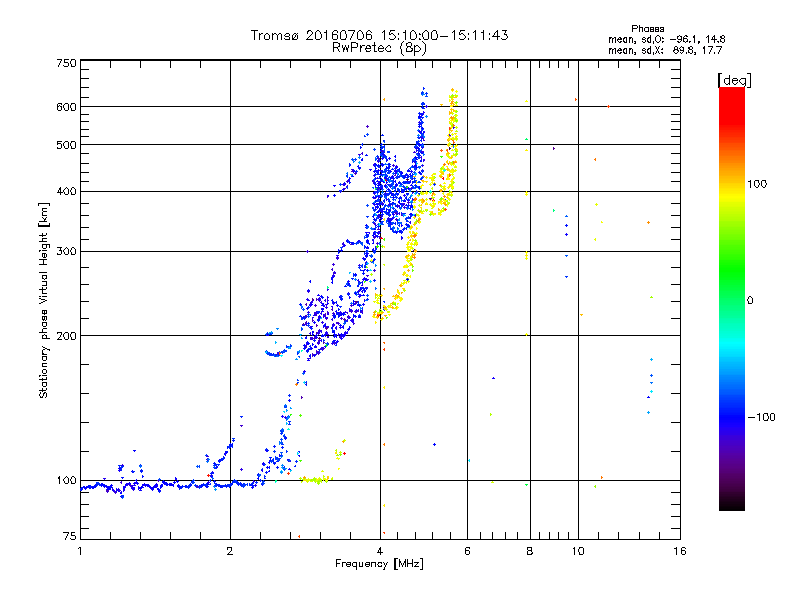Click the x-axis '4' tick label

coord(380,551)
